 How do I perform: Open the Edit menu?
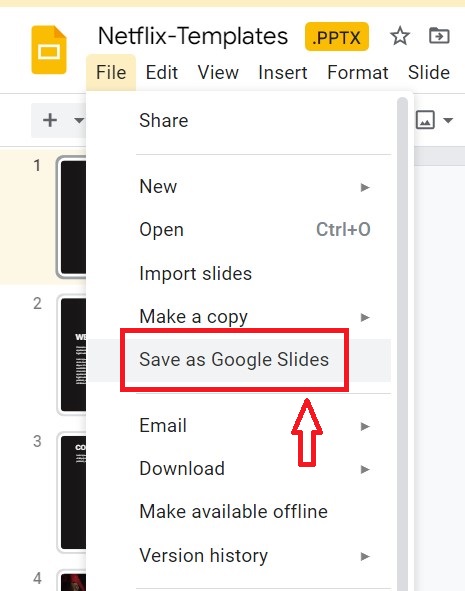(x=162, y=72)
